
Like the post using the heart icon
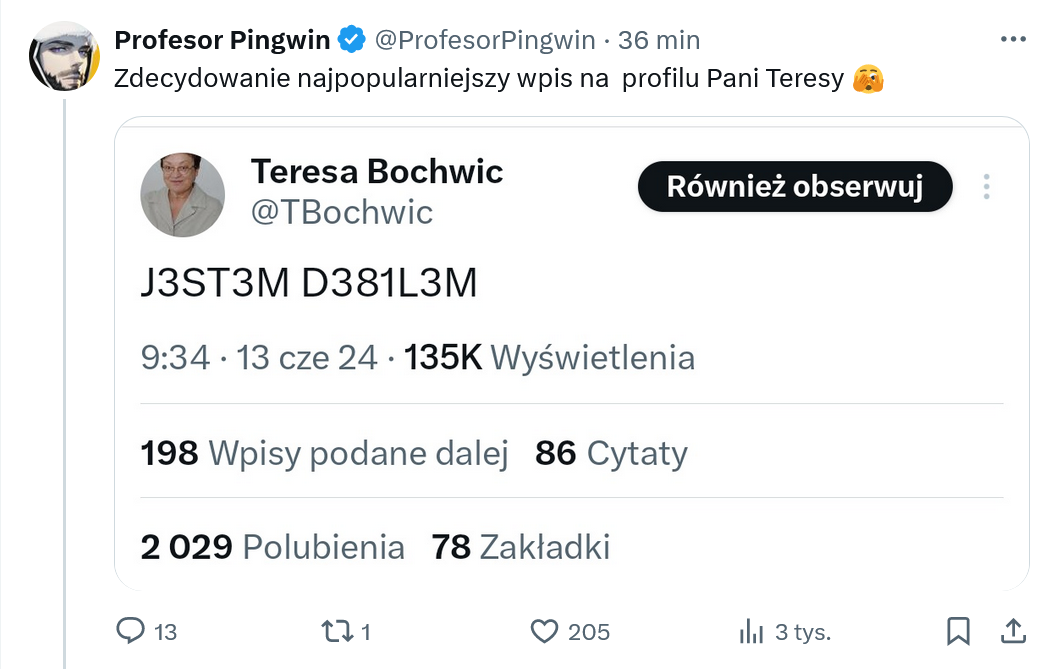pyautogui.click(x=544, y=631)
